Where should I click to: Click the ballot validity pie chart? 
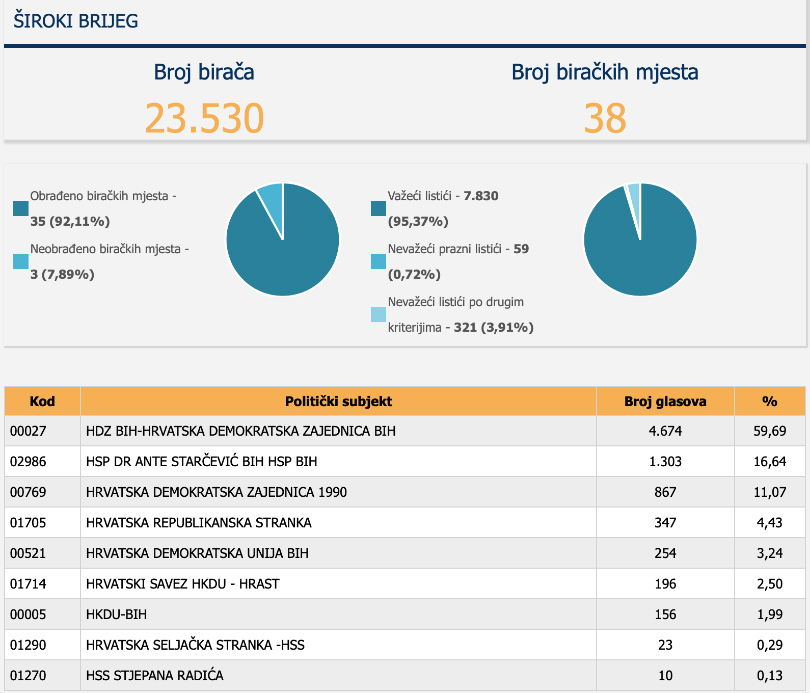pos(640,240)
